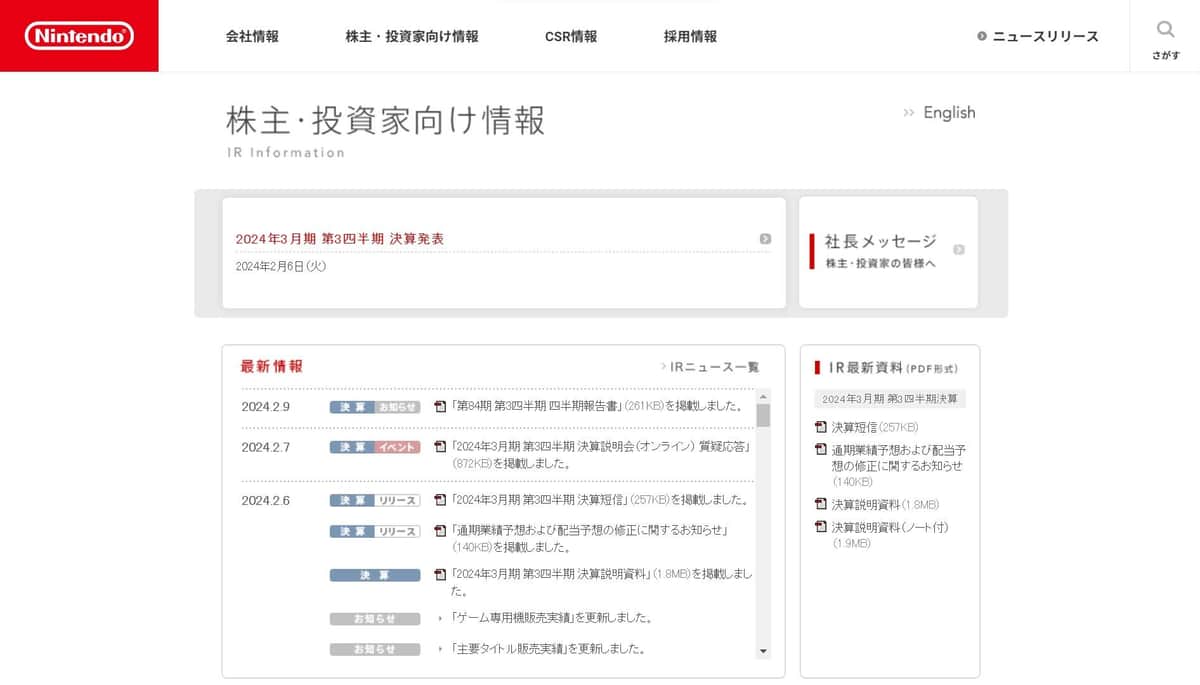Select the CSR情報 navigation item
Image resolution: width=1200 pixels, height=685 pixels.
[570, 36]
